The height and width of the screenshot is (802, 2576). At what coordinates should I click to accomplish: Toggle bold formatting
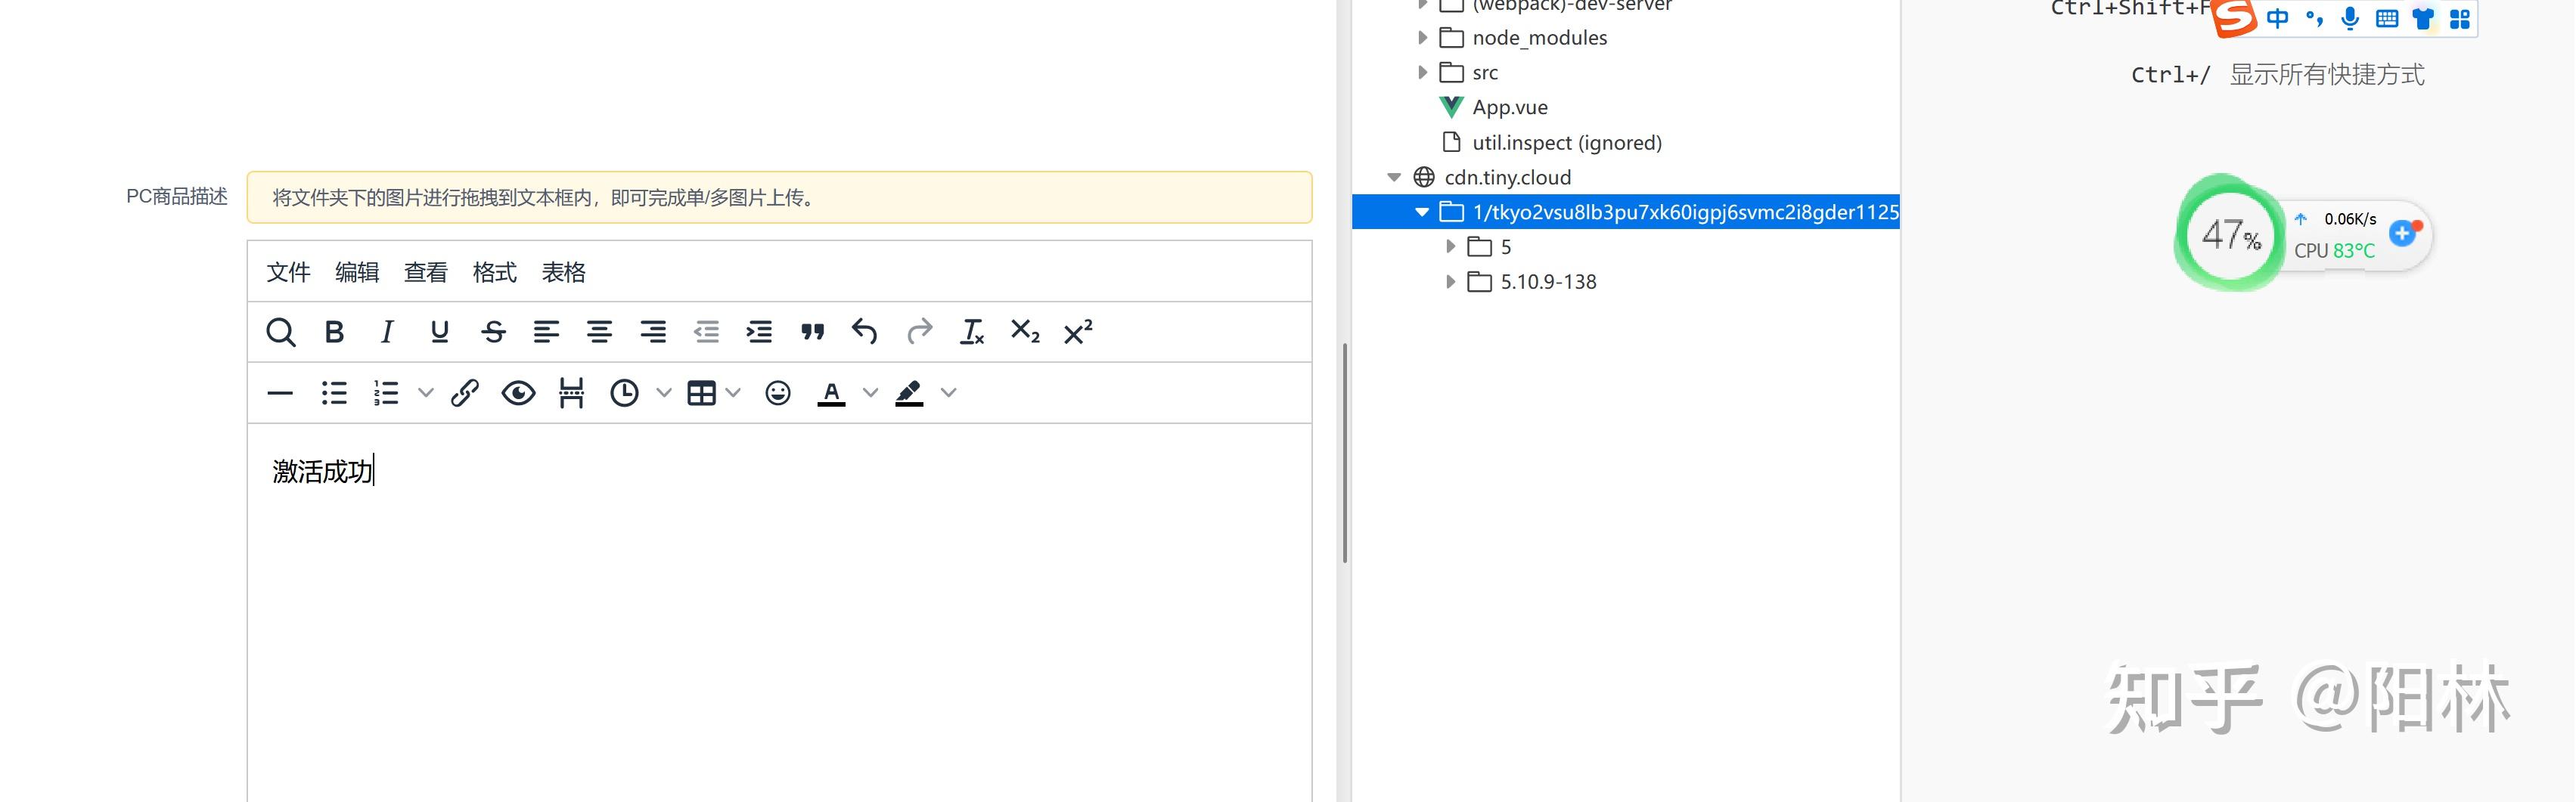point(334,332)
